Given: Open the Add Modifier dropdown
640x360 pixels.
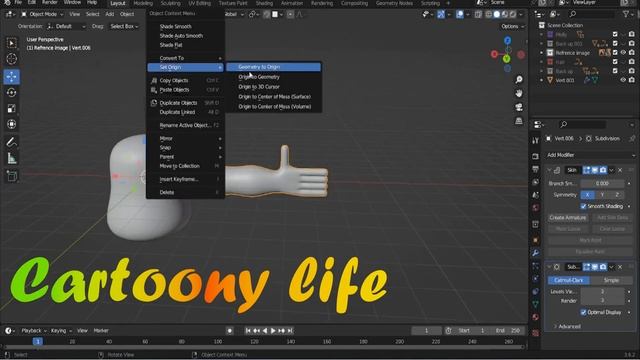Looking at the screenshot, I should click(591, 155).
